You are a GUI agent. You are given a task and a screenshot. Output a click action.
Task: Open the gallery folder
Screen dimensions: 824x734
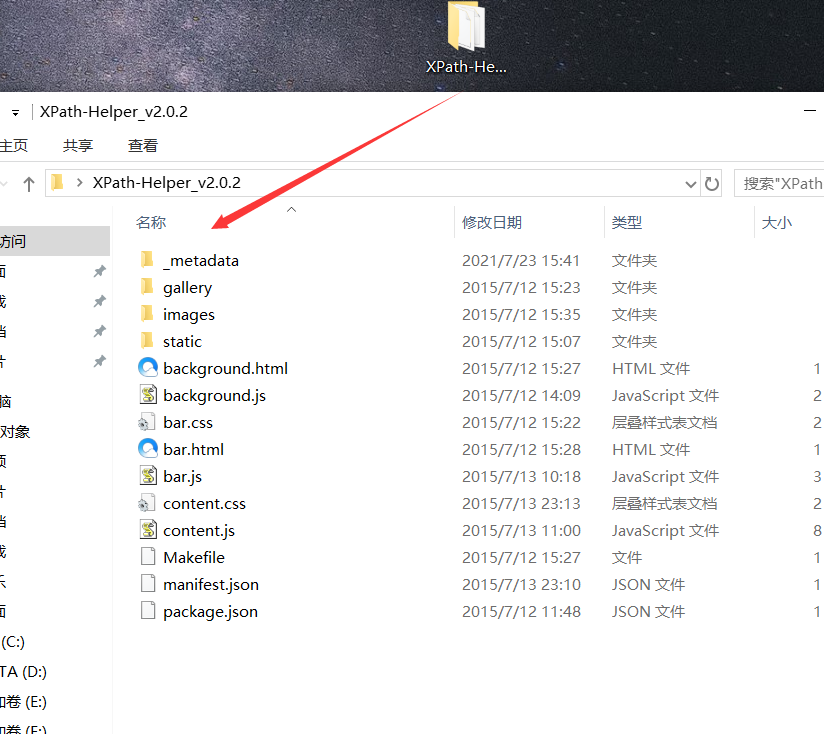tap(186, 287)
